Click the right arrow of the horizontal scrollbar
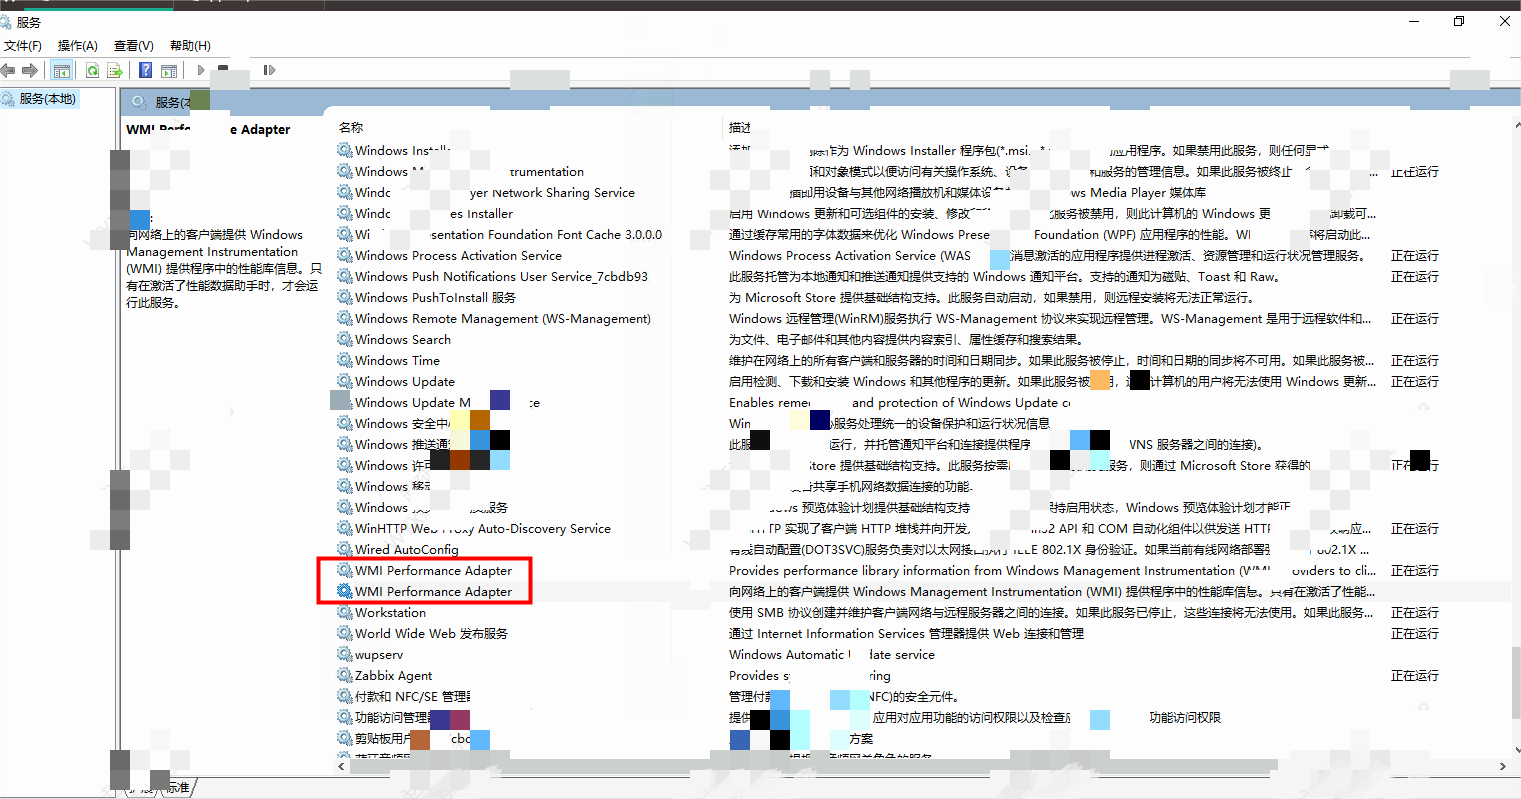 (1502, 766)
